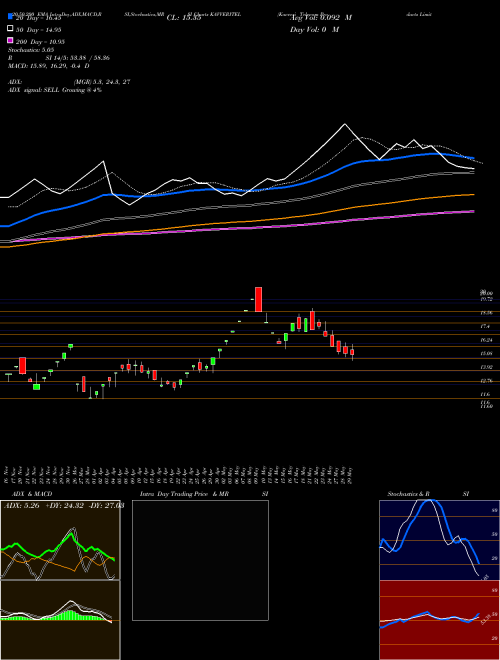
Task: Click the '(MGR) 5.3, 24.3, 27' values
Action: pos(102,82)
